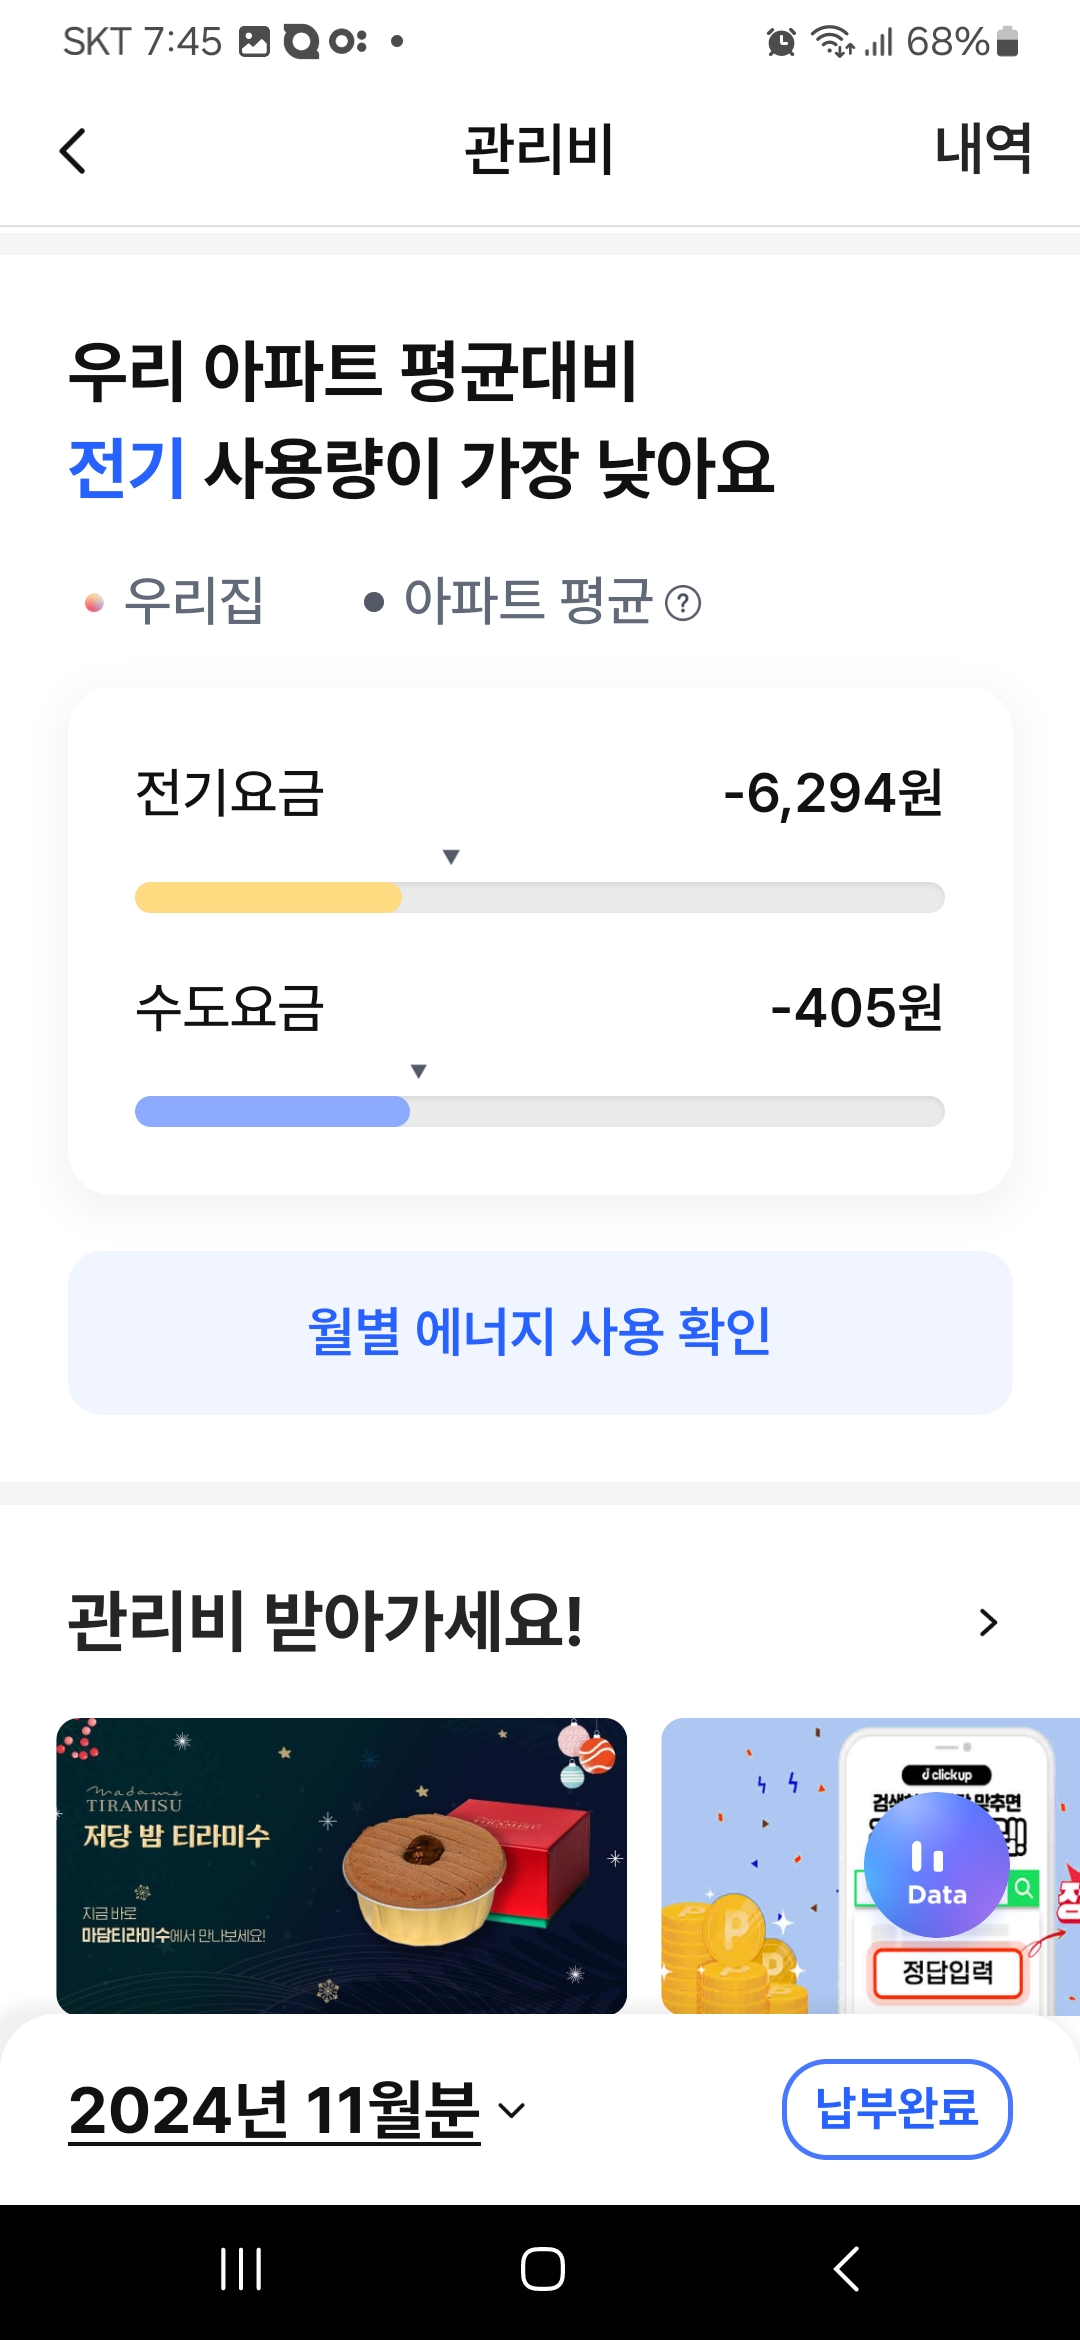The width and height of the screenshot is (1080, 2340).
Task: Tap the chevron next to 2024년 11월분
Action: pyautogui.click(x=511, y=2111)
